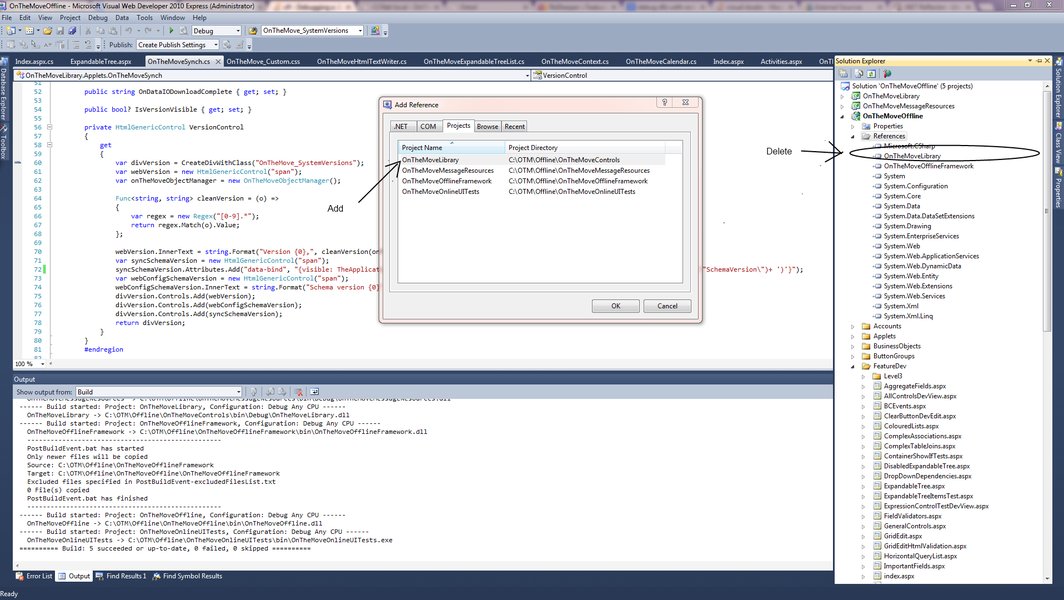Open the OnTheMove_SystemVersions find dropdown
The width and height of the screenshot is (1064, 600).
360,31
